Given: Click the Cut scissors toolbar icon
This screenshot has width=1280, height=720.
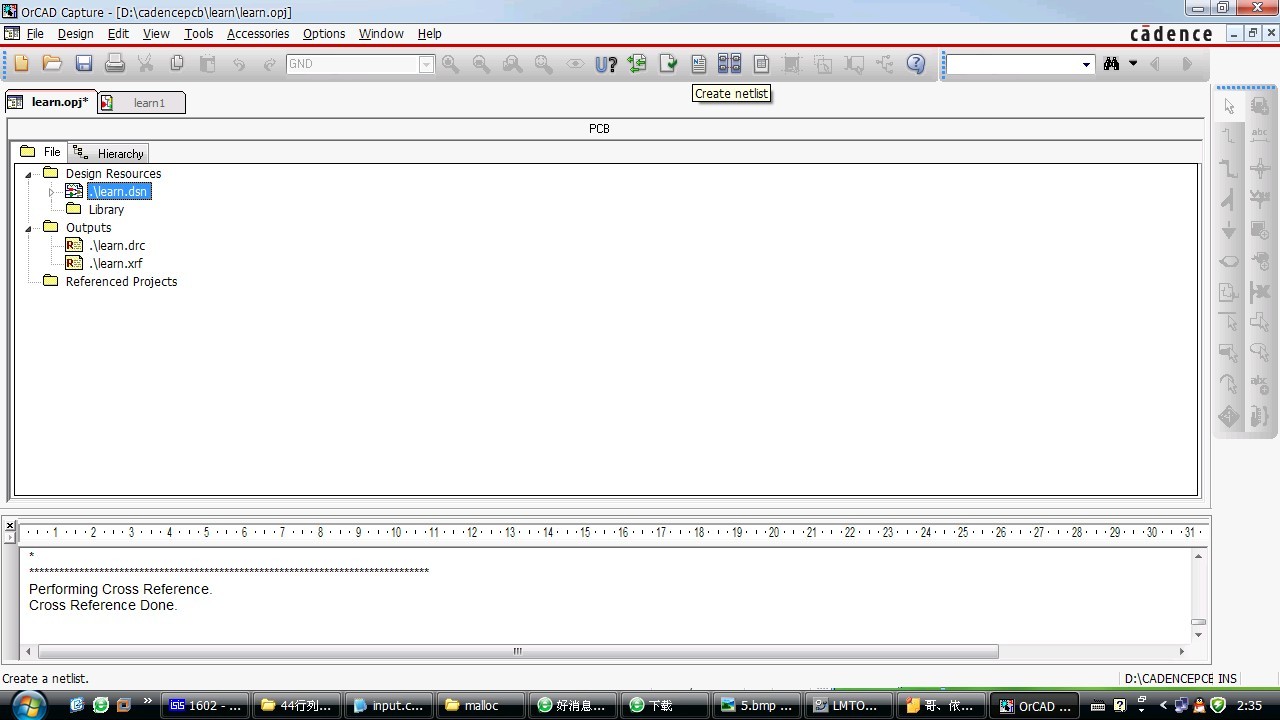Looking at the screenshot, I should 146,64.
